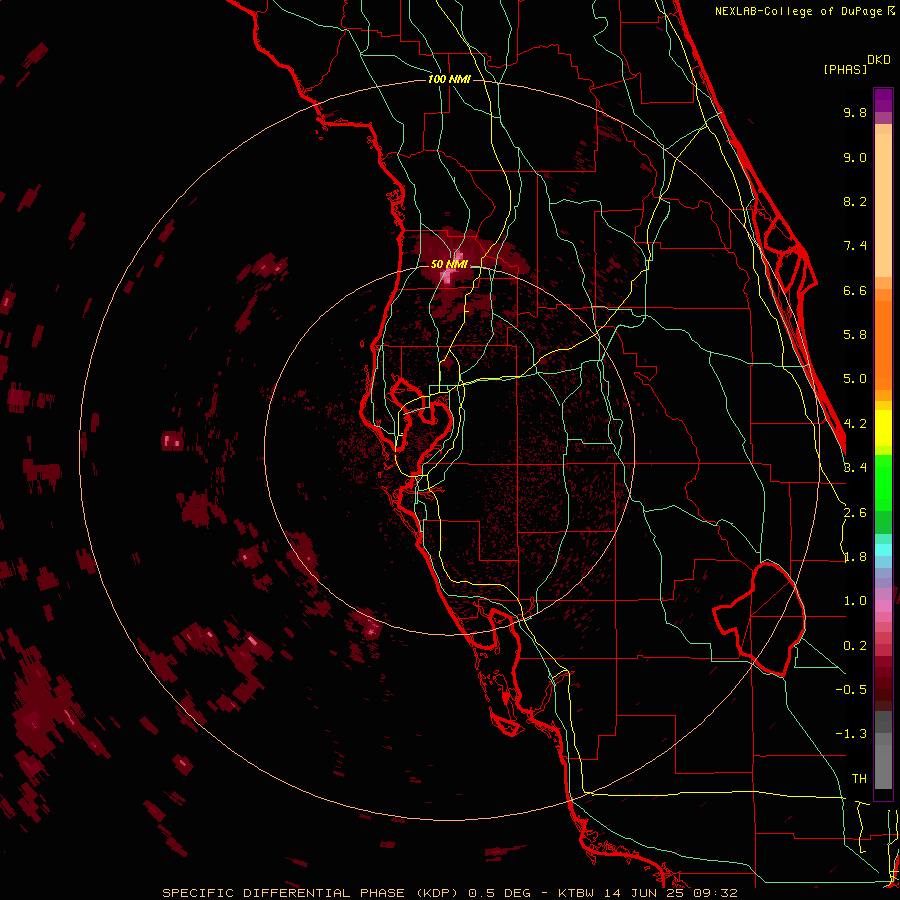Click the bright pink echo core beside the 50 NMI label

coord(449,277)
